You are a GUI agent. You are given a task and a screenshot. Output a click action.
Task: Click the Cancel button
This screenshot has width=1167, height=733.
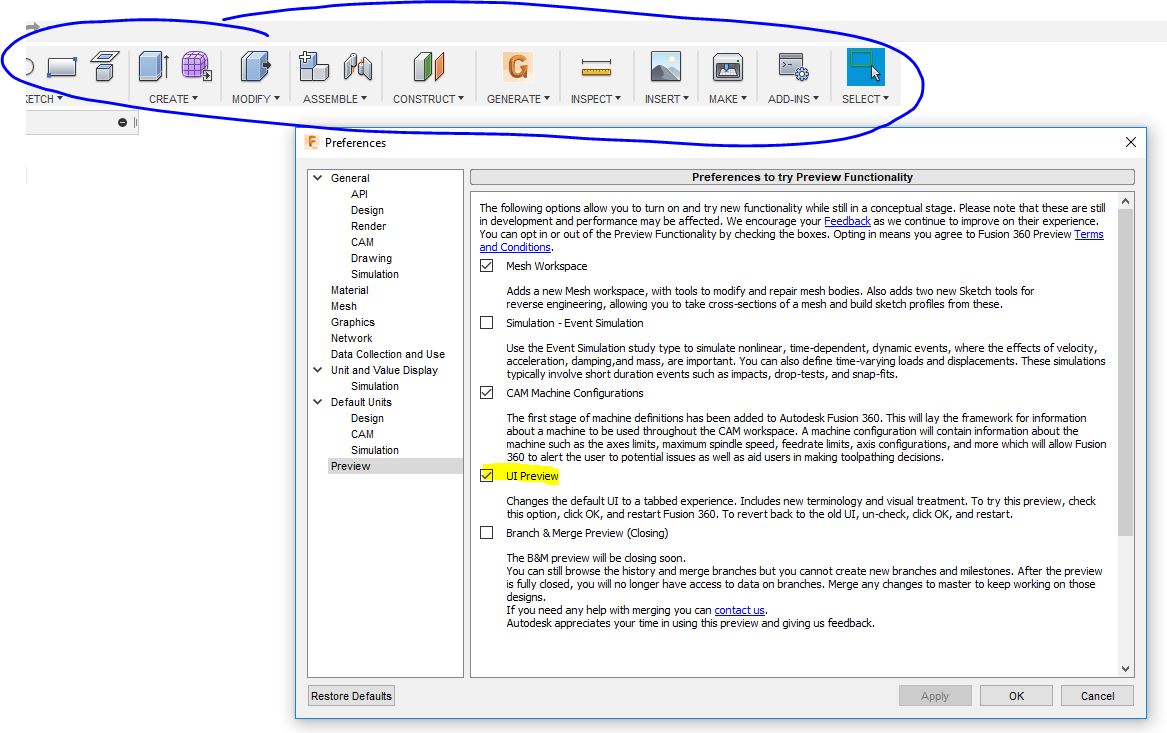tap(1098, 696)
